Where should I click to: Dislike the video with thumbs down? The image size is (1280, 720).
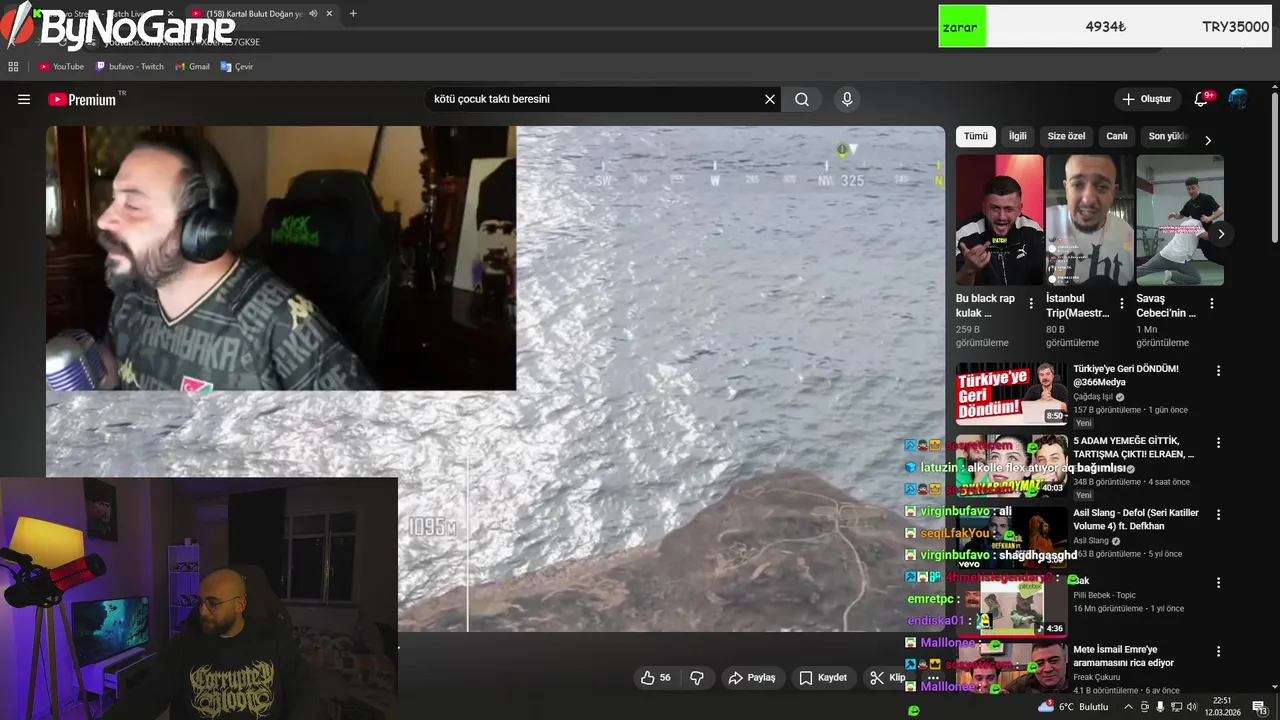697,678
